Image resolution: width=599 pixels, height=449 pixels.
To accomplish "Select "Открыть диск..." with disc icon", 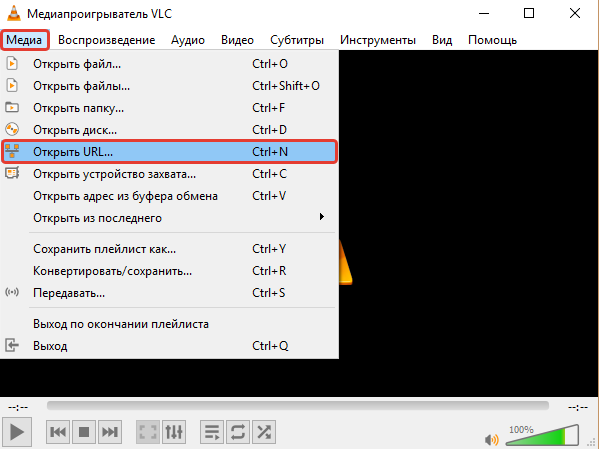I will [x=169, y=130].
